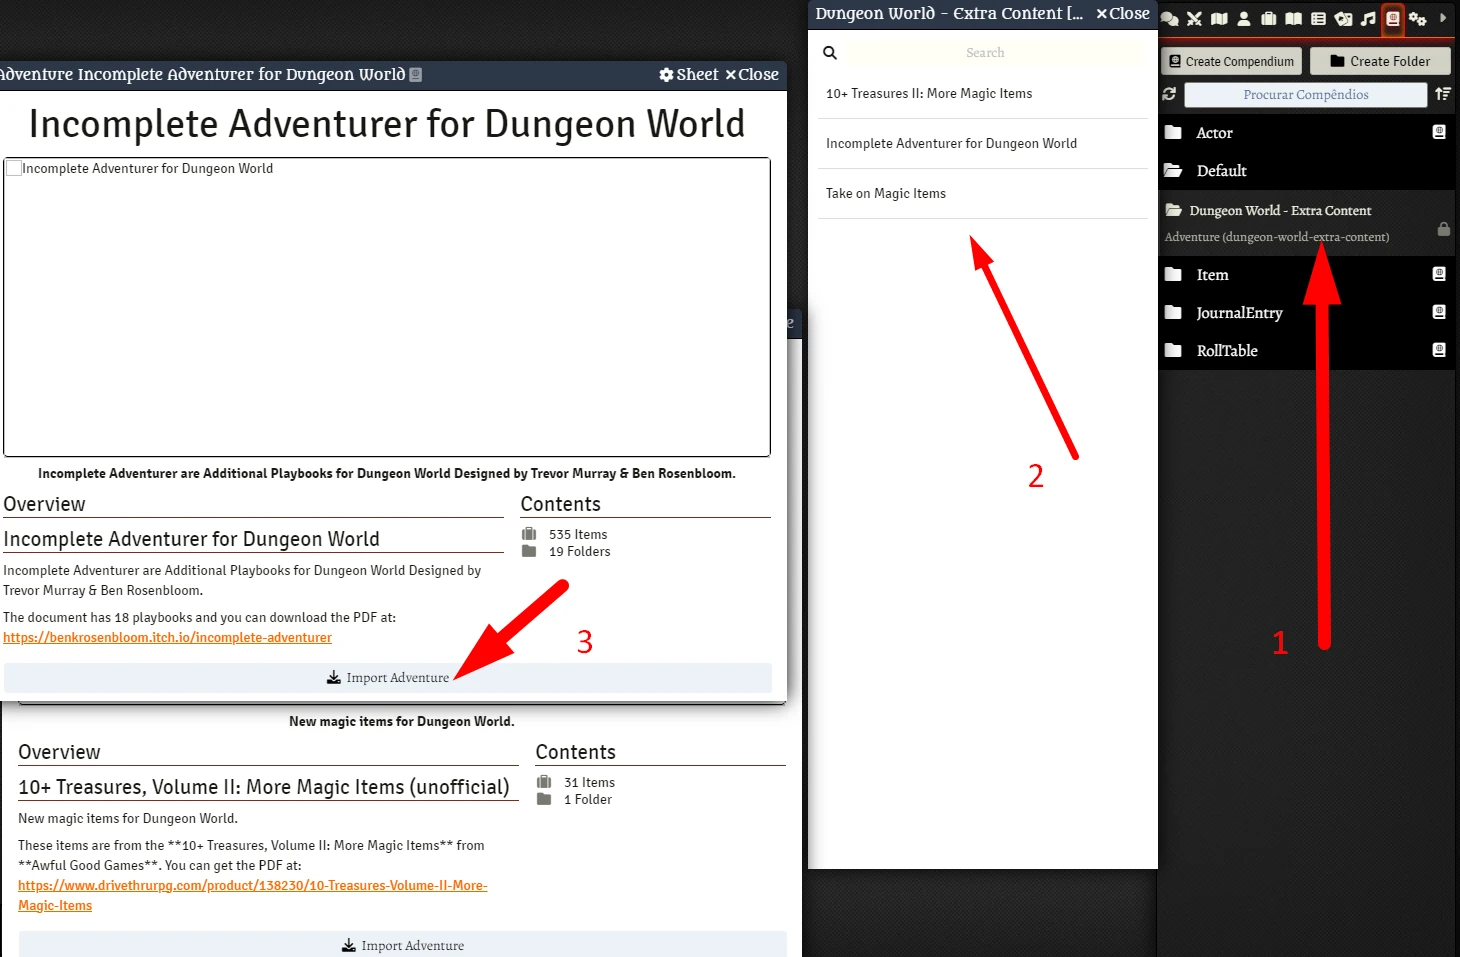Open the benkrosenbloom.itch.io incomplete-adventurer link
The height and width of the screenshot is (957, 1460).
click(167, 638)
